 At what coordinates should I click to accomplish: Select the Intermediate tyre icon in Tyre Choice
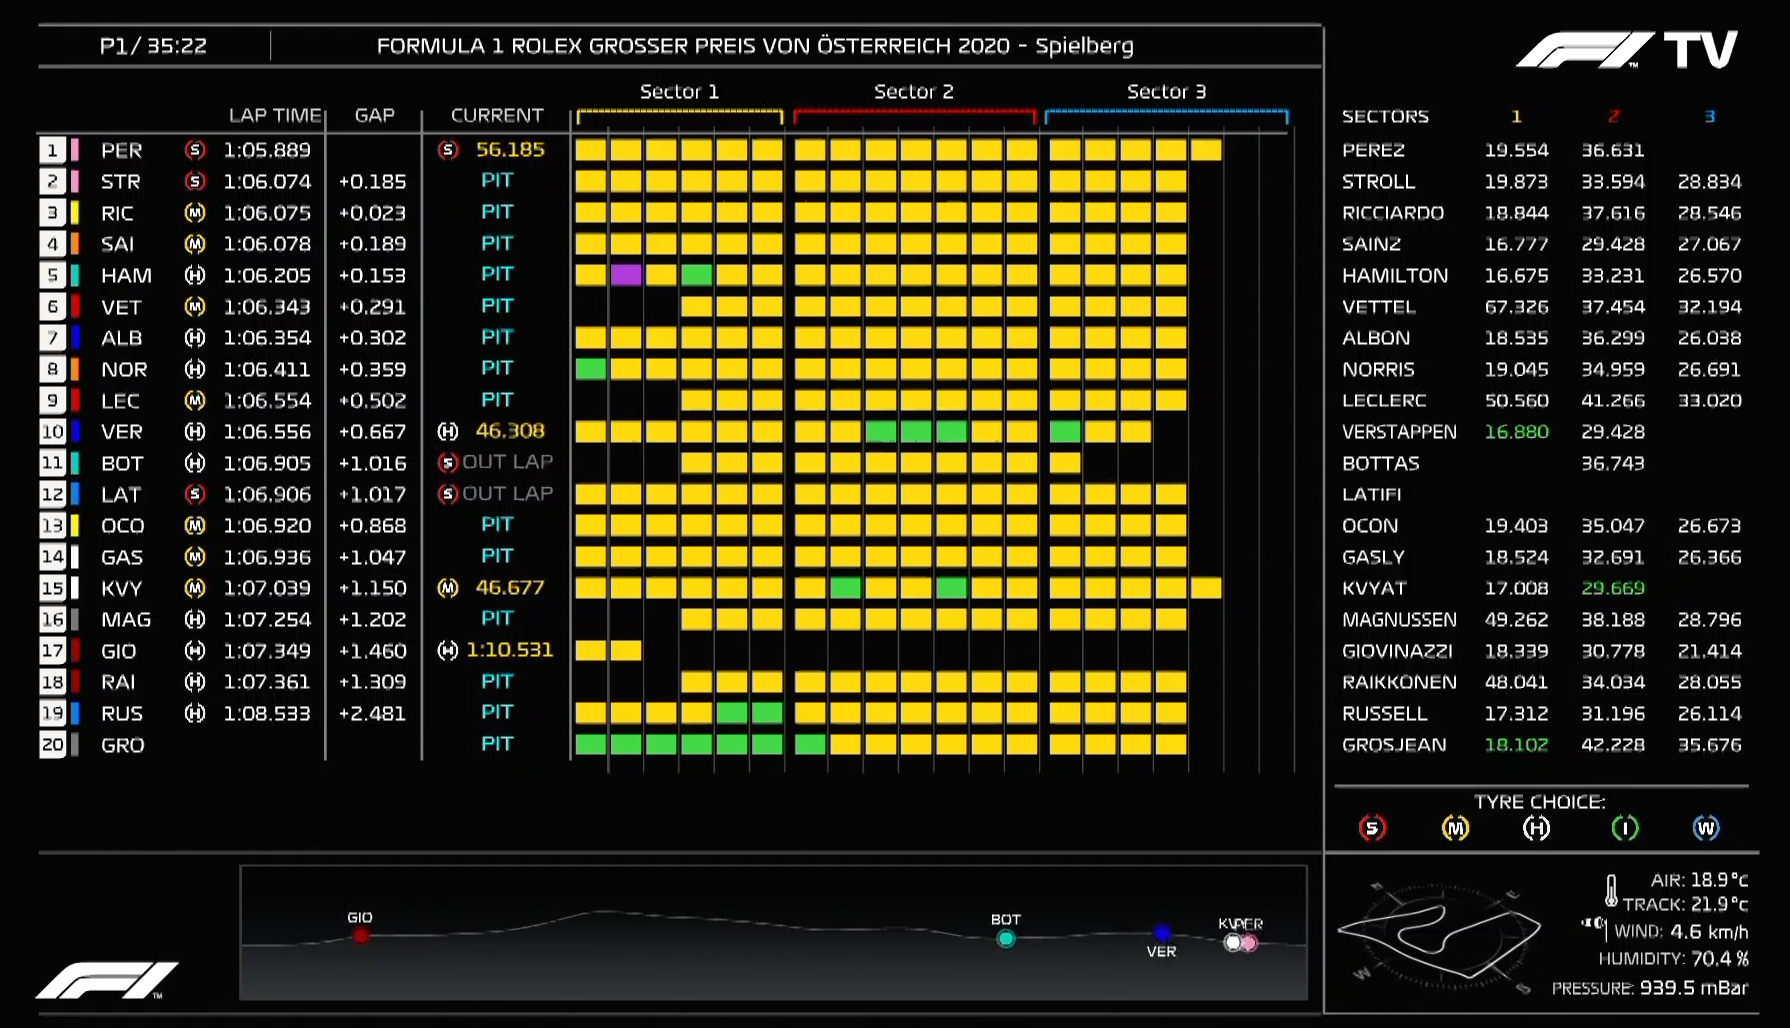[x=1625, y=828]
